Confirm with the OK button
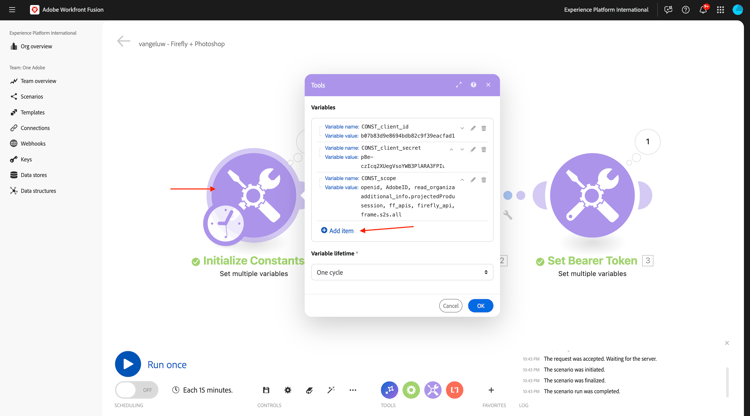Screen dimensions: 750x416 (x=480, y=306)
